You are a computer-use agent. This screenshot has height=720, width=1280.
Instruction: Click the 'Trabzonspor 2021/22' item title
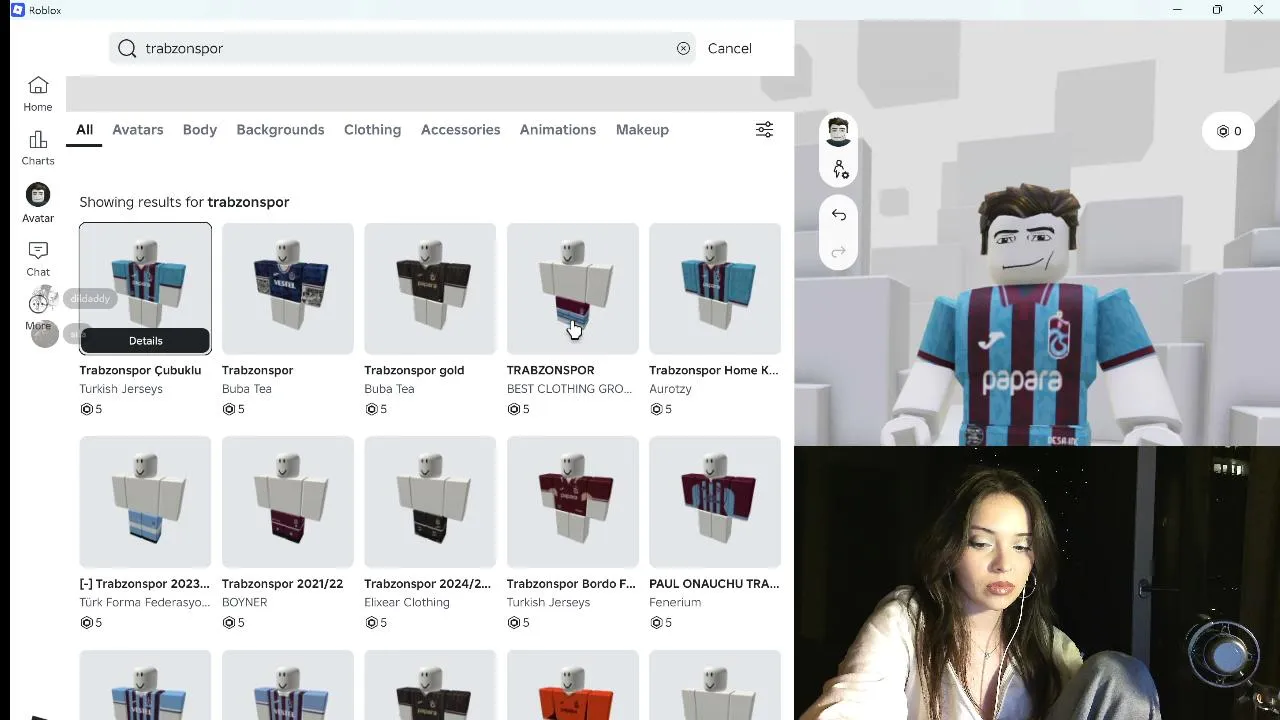click(x=282, y=584)
